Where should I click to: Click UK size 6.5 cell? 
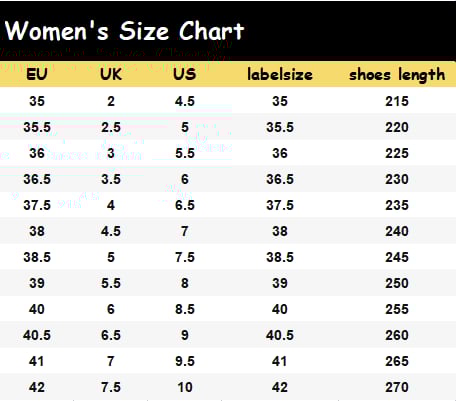(111, 335)
